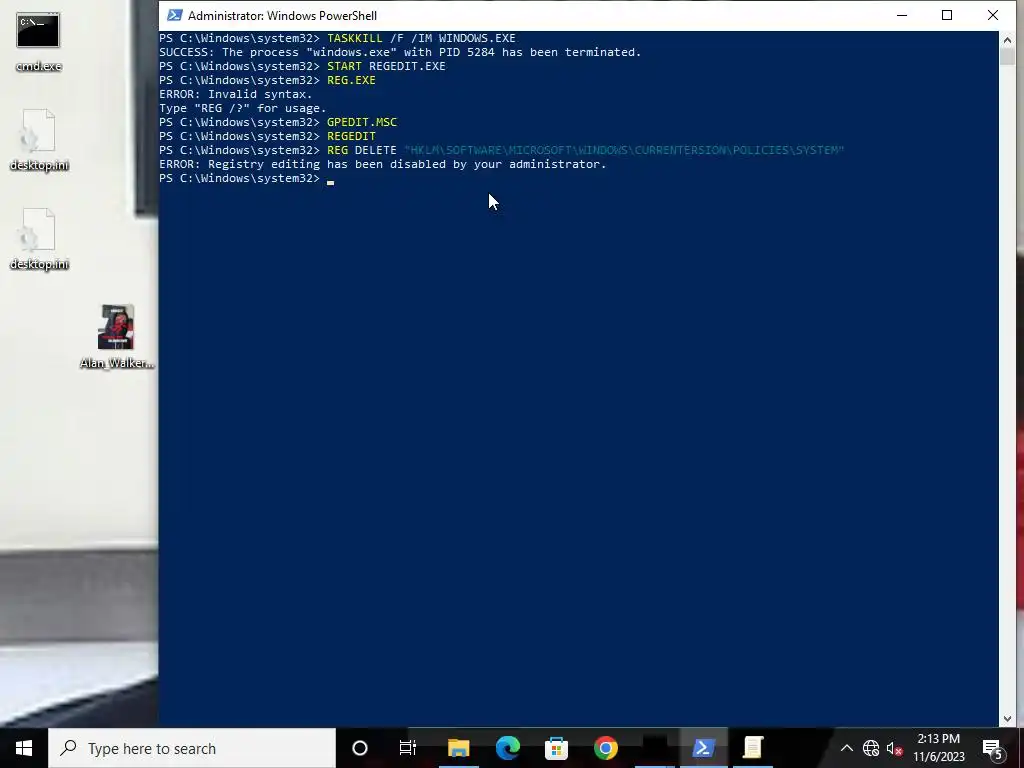Show hidden system tray icons
This screenshot has height=768, width=1024.
pyautogui.click(x=846, y=748)
